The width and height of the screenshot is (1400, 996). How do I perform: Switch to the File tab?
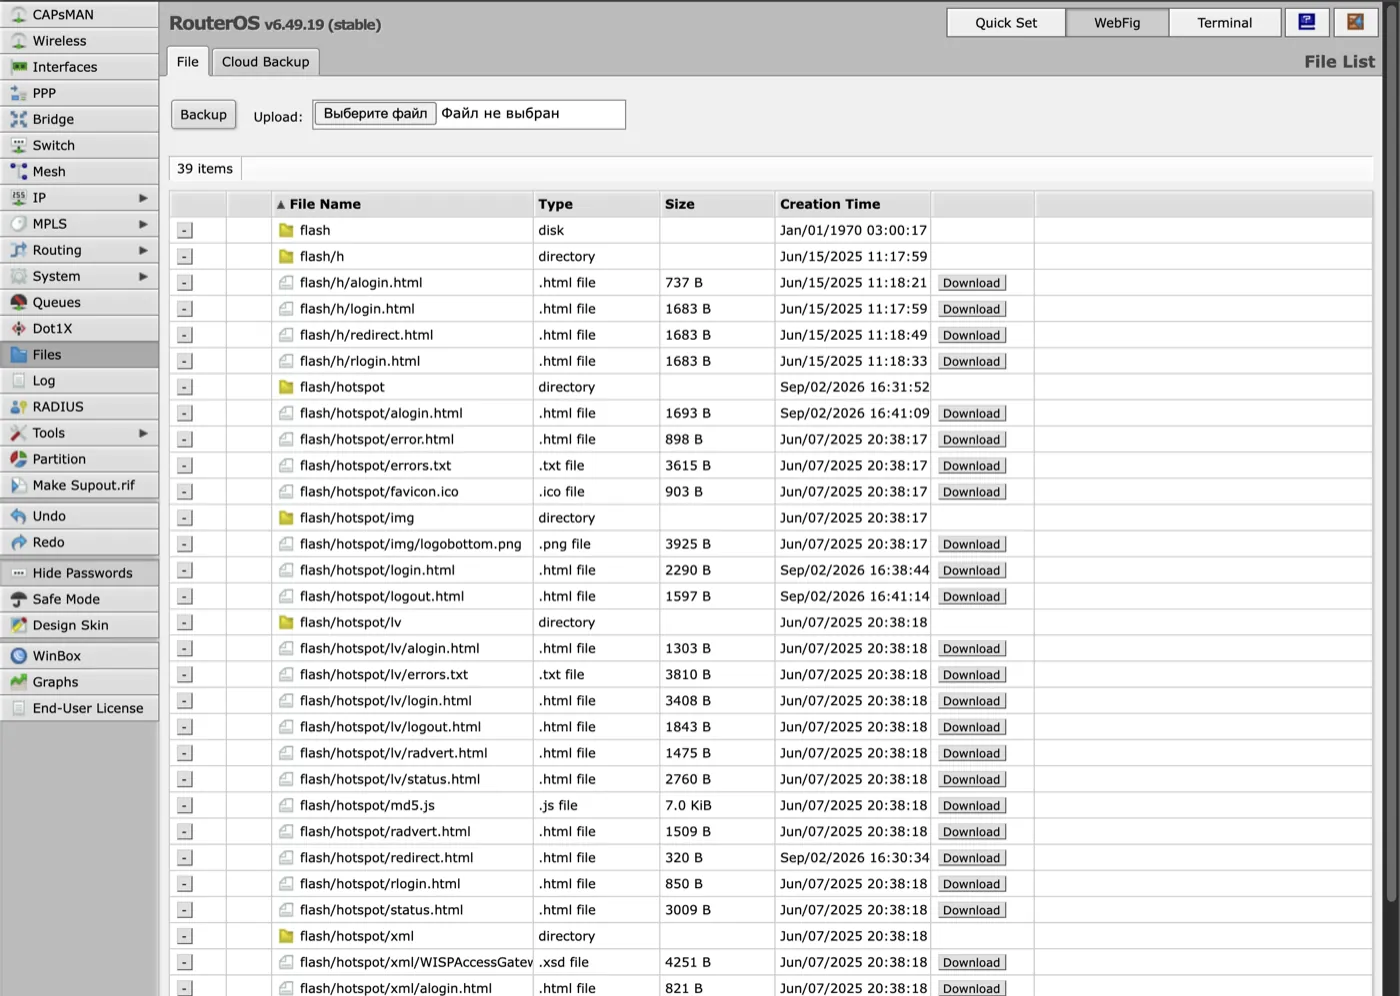(x=188, y=62)
